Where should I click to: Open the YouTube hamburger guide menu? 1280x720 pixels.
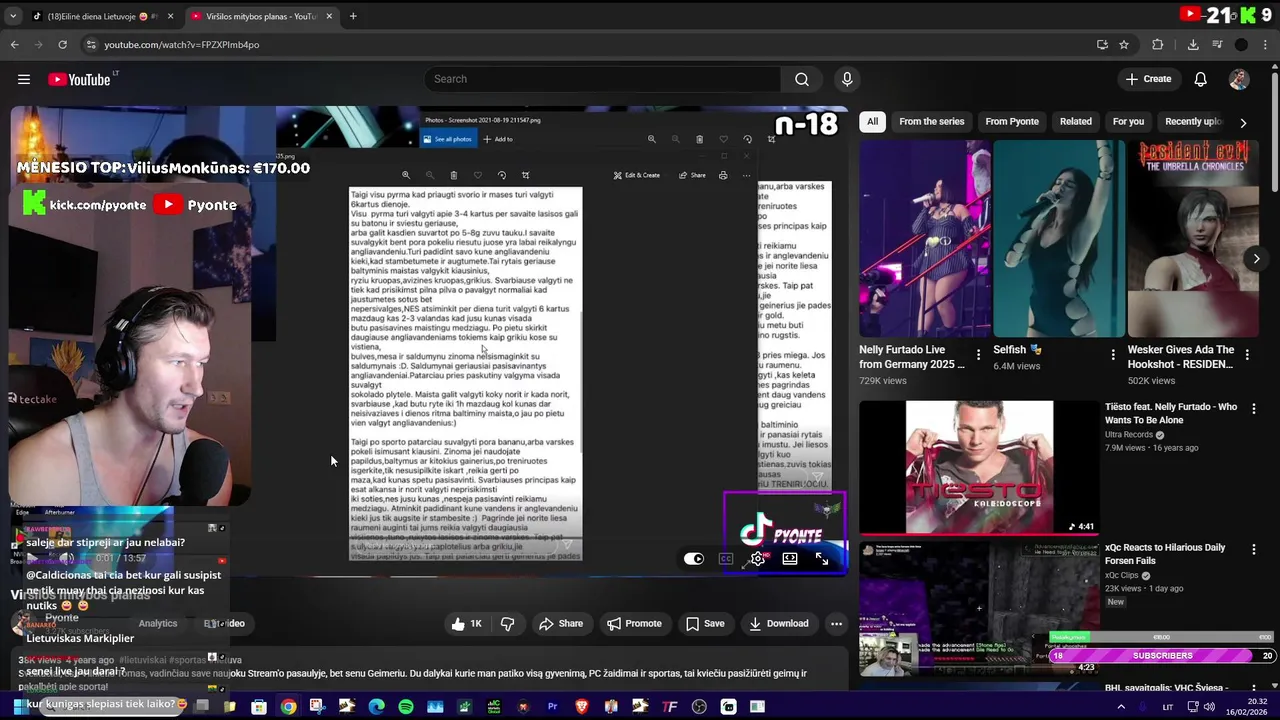click(24, 79)
